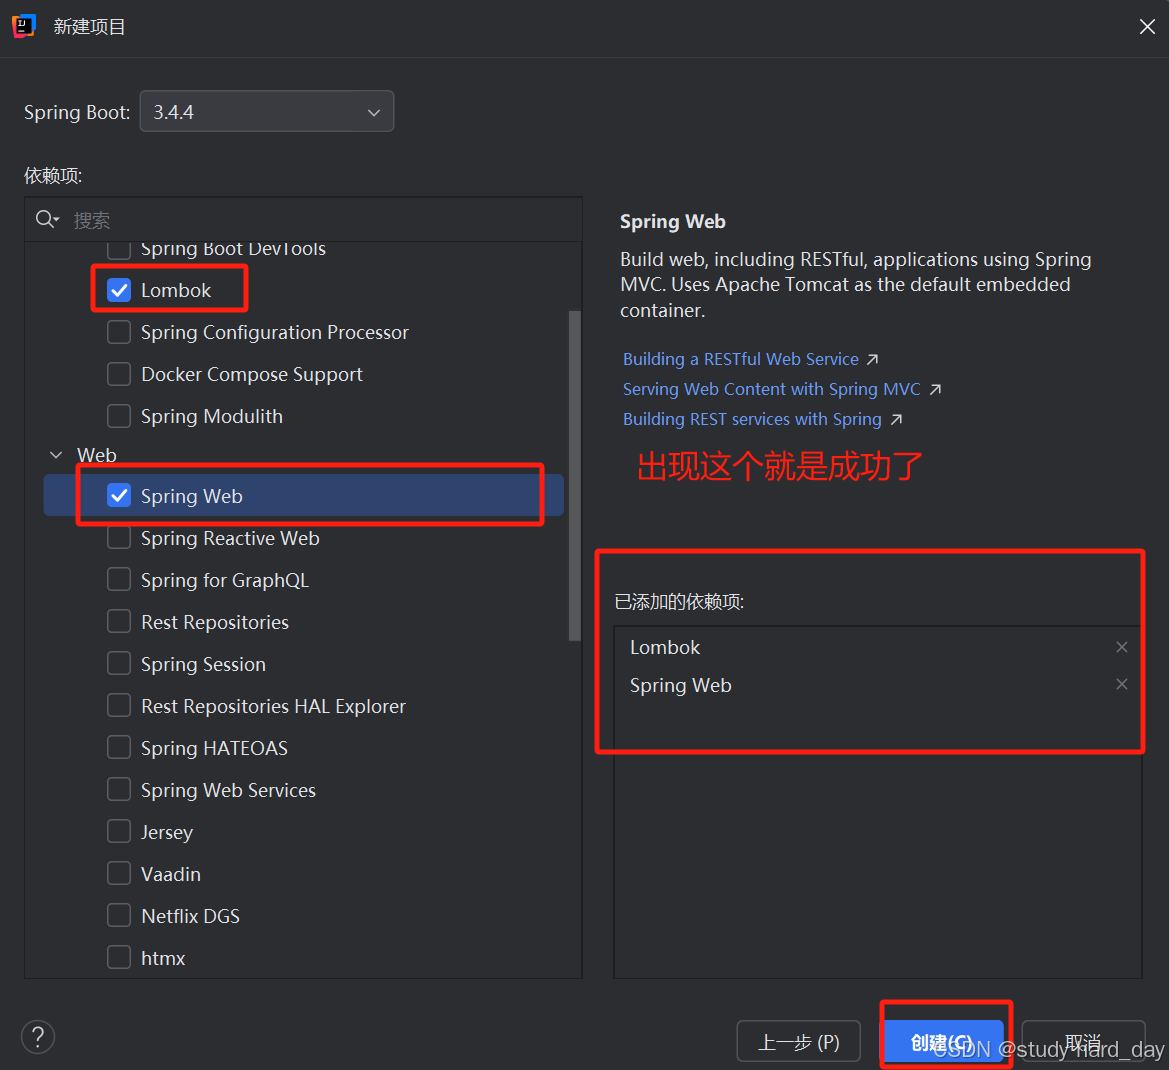
Task: Enable Docker Compose Support
Action: (119, 374)
